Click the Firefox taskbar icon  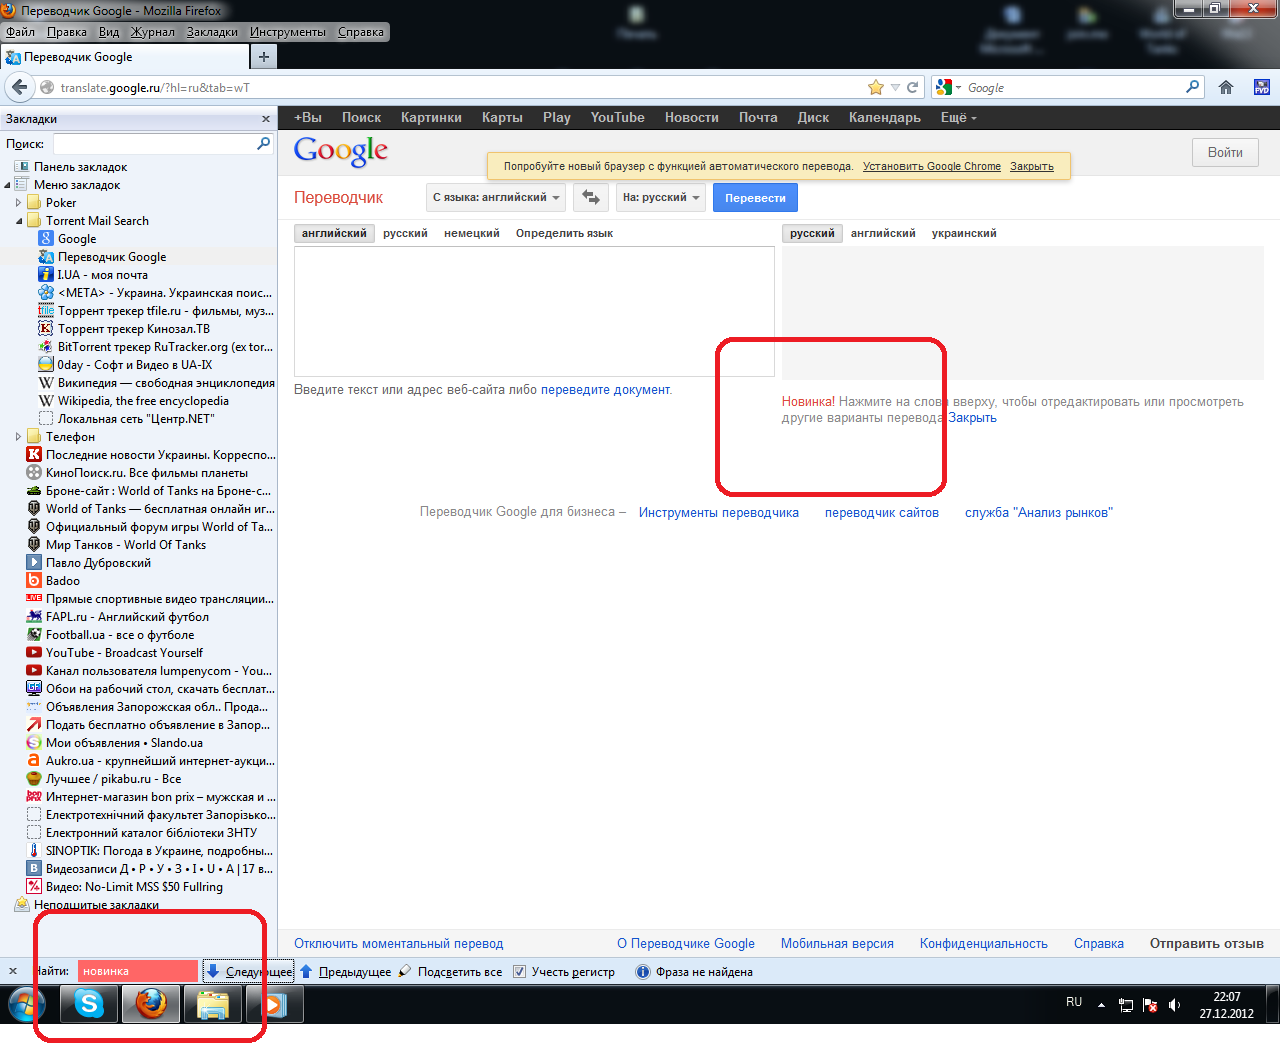click(x=151, y=1003)
